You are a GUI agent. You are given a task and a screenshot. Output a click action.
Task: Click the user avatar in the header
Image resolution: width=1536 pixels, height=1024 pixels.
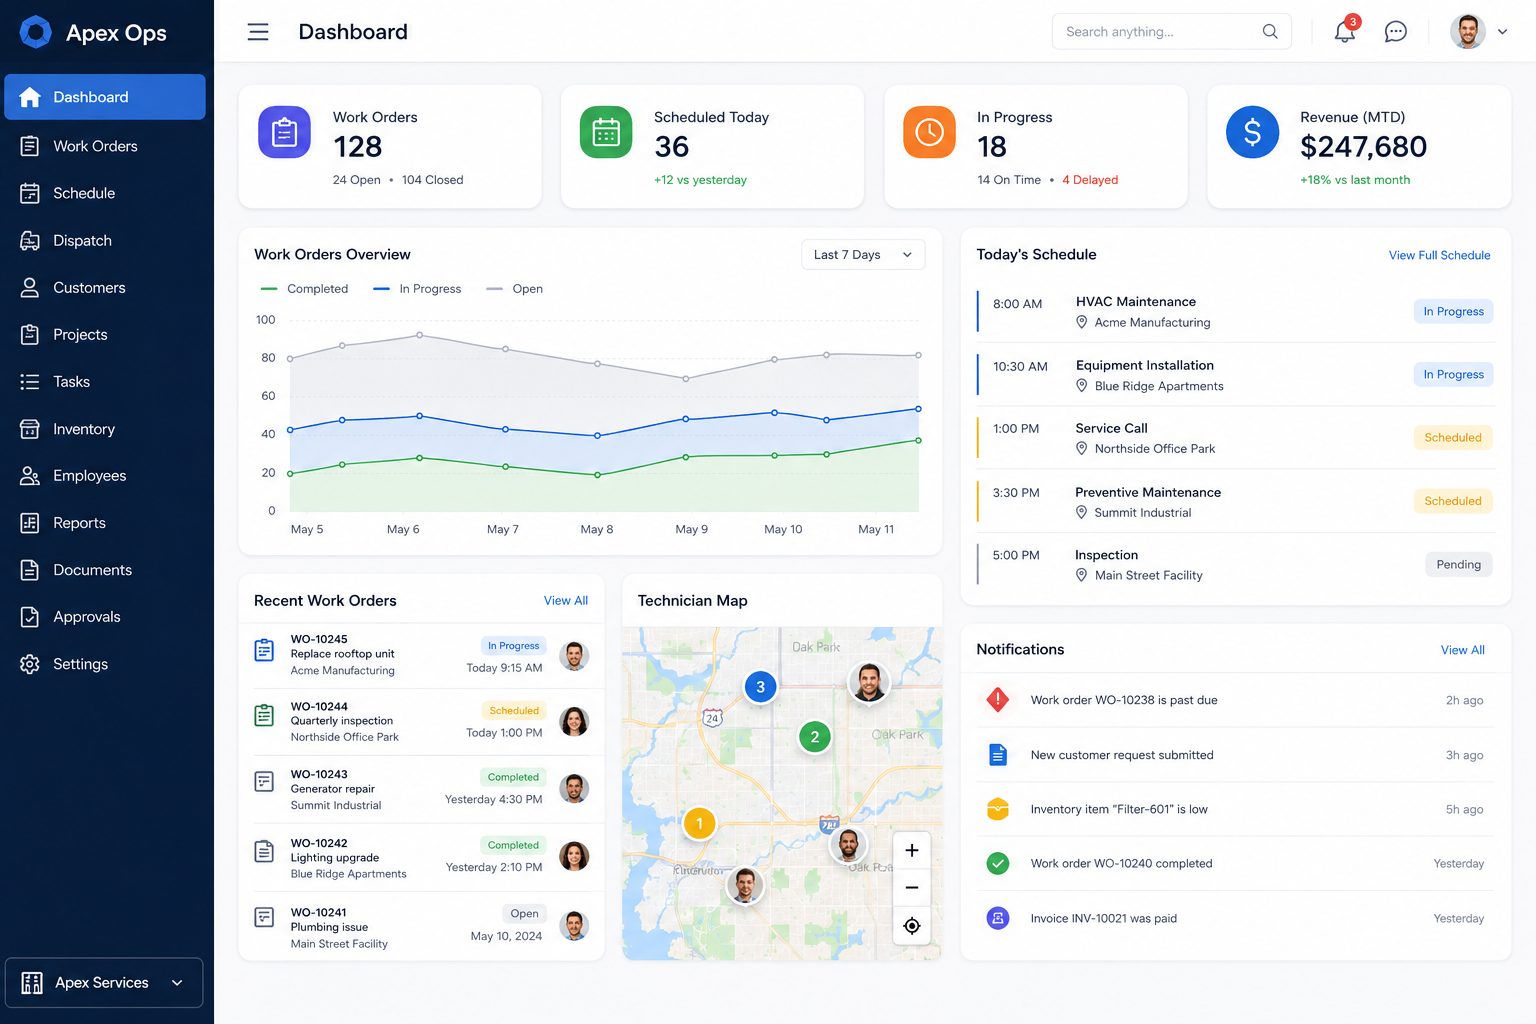point(1468,32)
